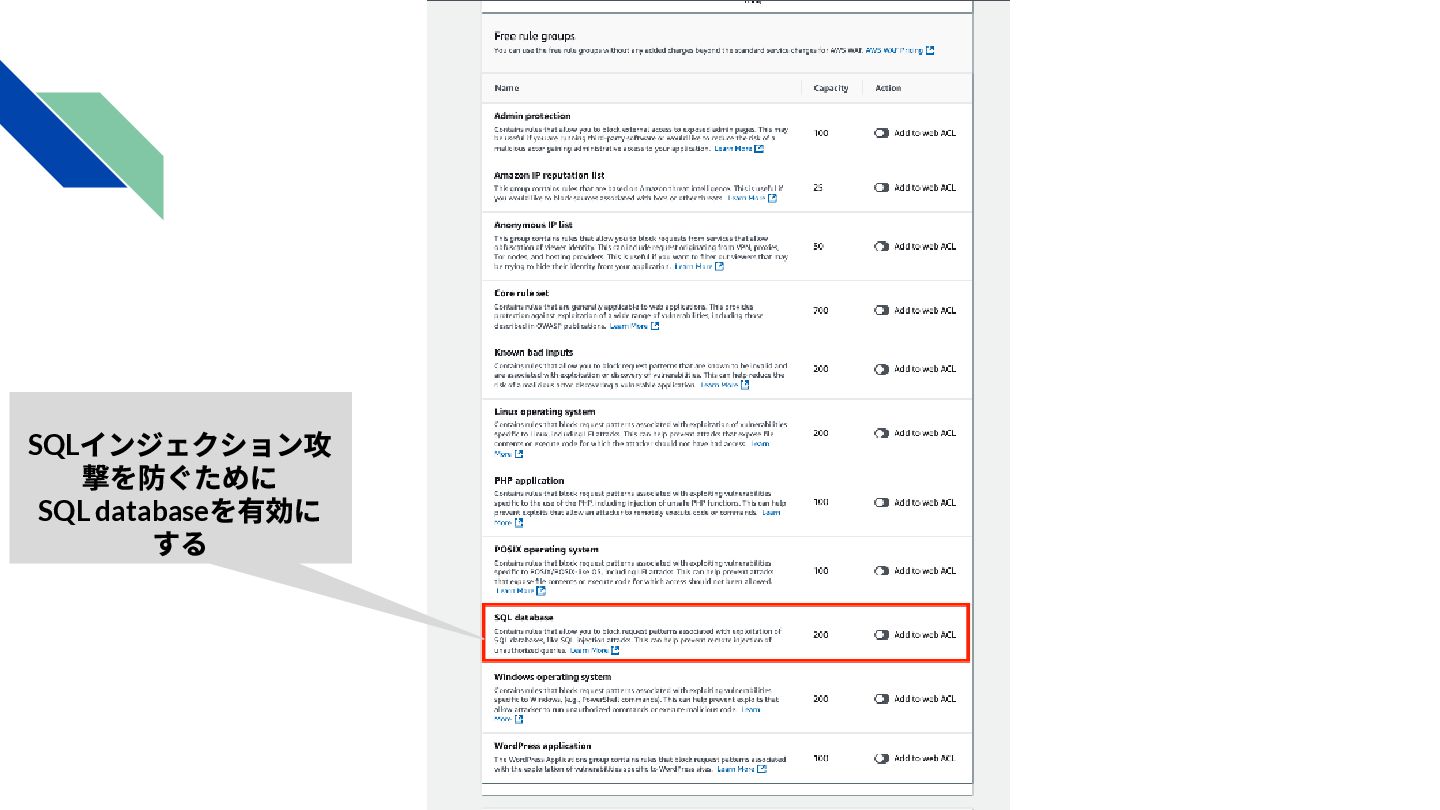Select the Amazon IP reputation list name
Viewport: 1440px width, 810px height.
coord(549,175)
